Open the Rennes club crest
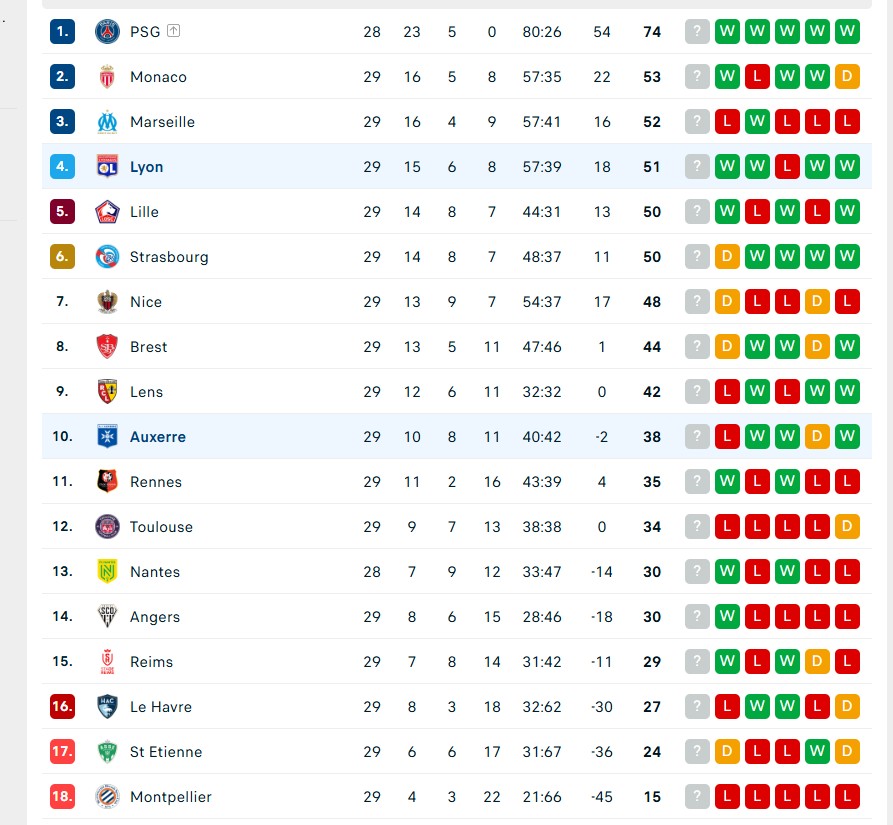The width and height of the screenshot is (893, 825). click(x=107, y=482)
